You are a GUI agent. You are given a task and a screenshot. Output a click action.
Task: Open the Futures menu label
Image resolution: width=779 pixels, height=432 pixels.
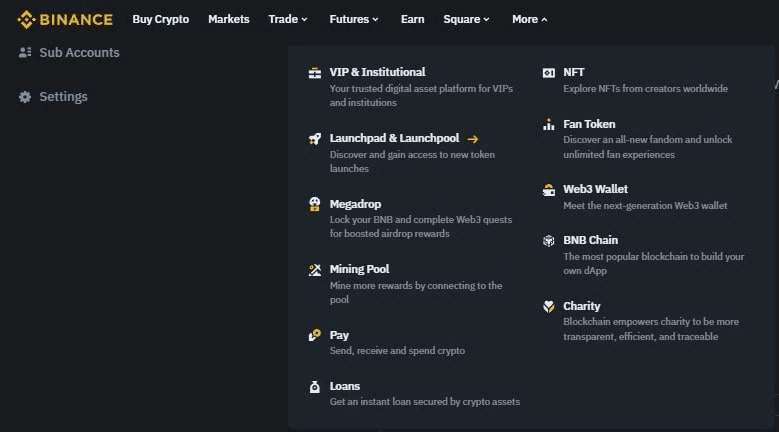click(x=349, y=19)
